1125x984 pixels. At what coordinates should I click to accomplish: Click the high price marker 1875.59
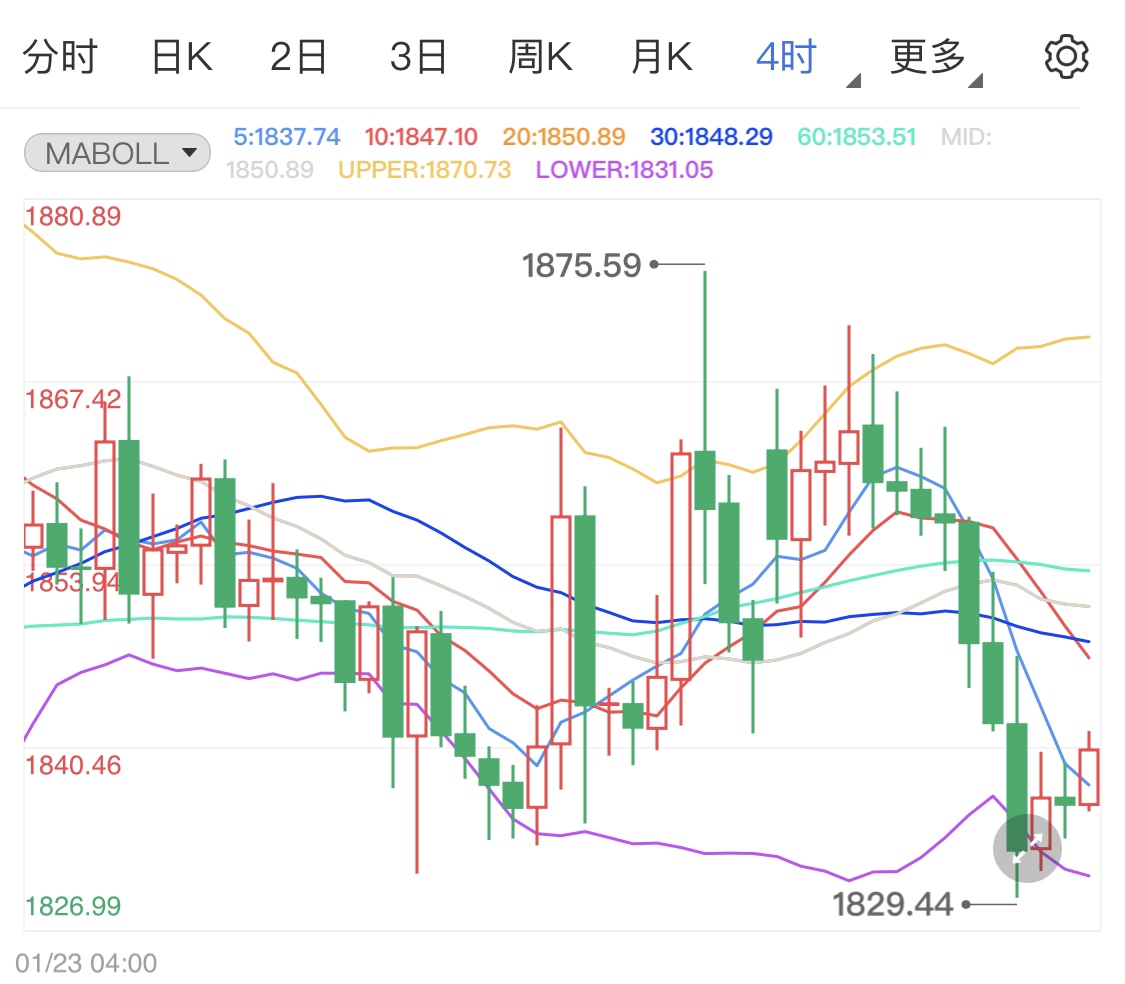click(x=581, y=266)
